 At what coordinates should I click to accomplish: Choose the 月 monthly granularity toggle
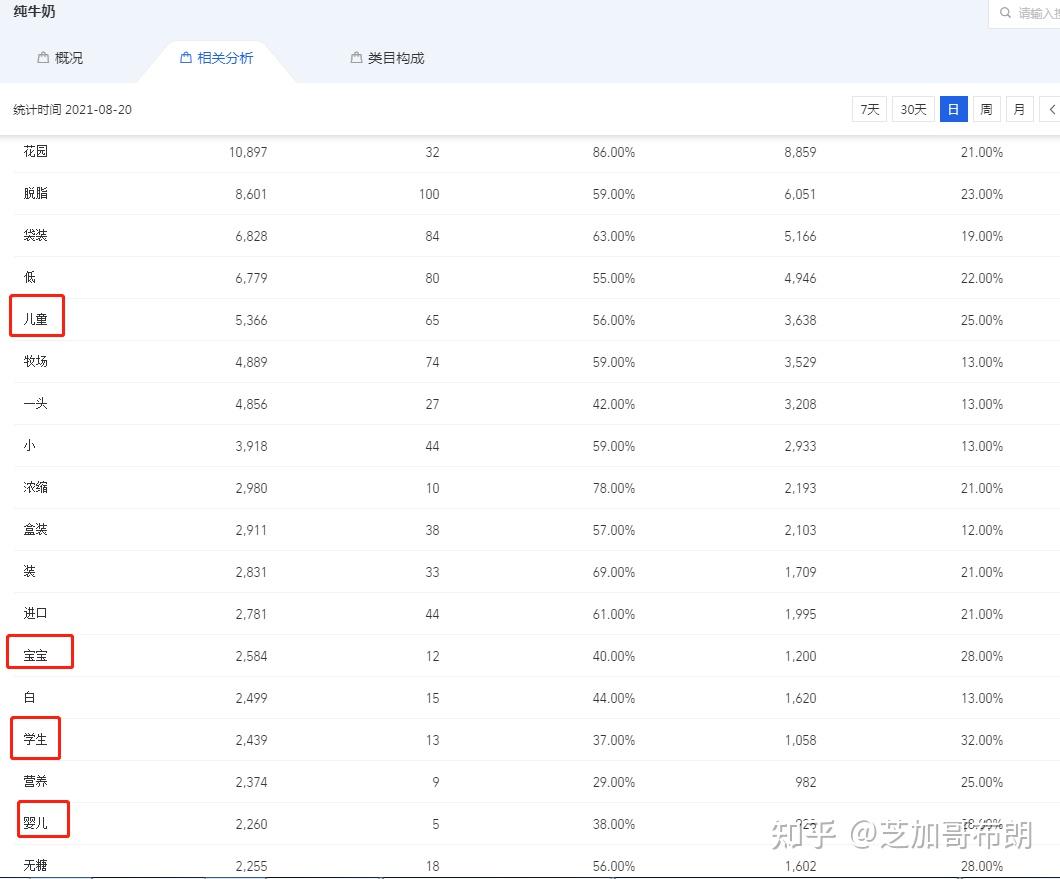(1019, 110)
